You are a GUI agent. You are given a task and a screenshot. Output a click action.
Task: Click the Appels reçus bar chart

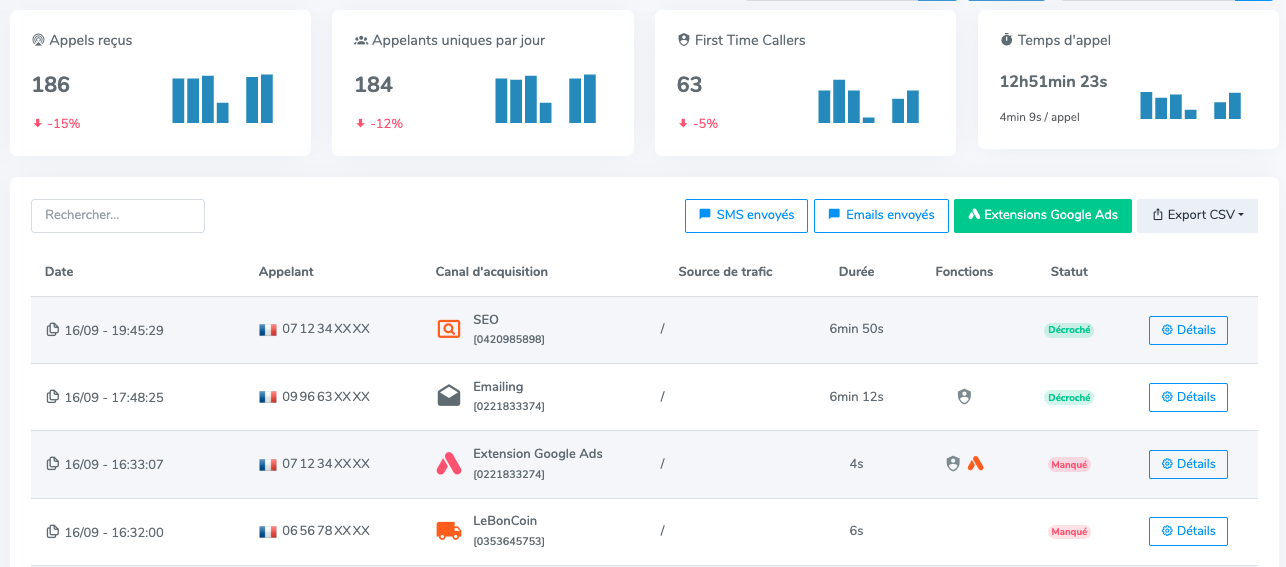click(223, 99)
